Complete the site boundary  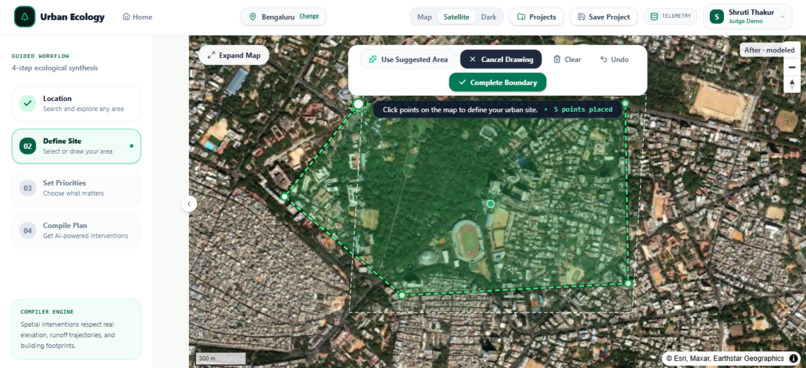click(x=498, y=82)
